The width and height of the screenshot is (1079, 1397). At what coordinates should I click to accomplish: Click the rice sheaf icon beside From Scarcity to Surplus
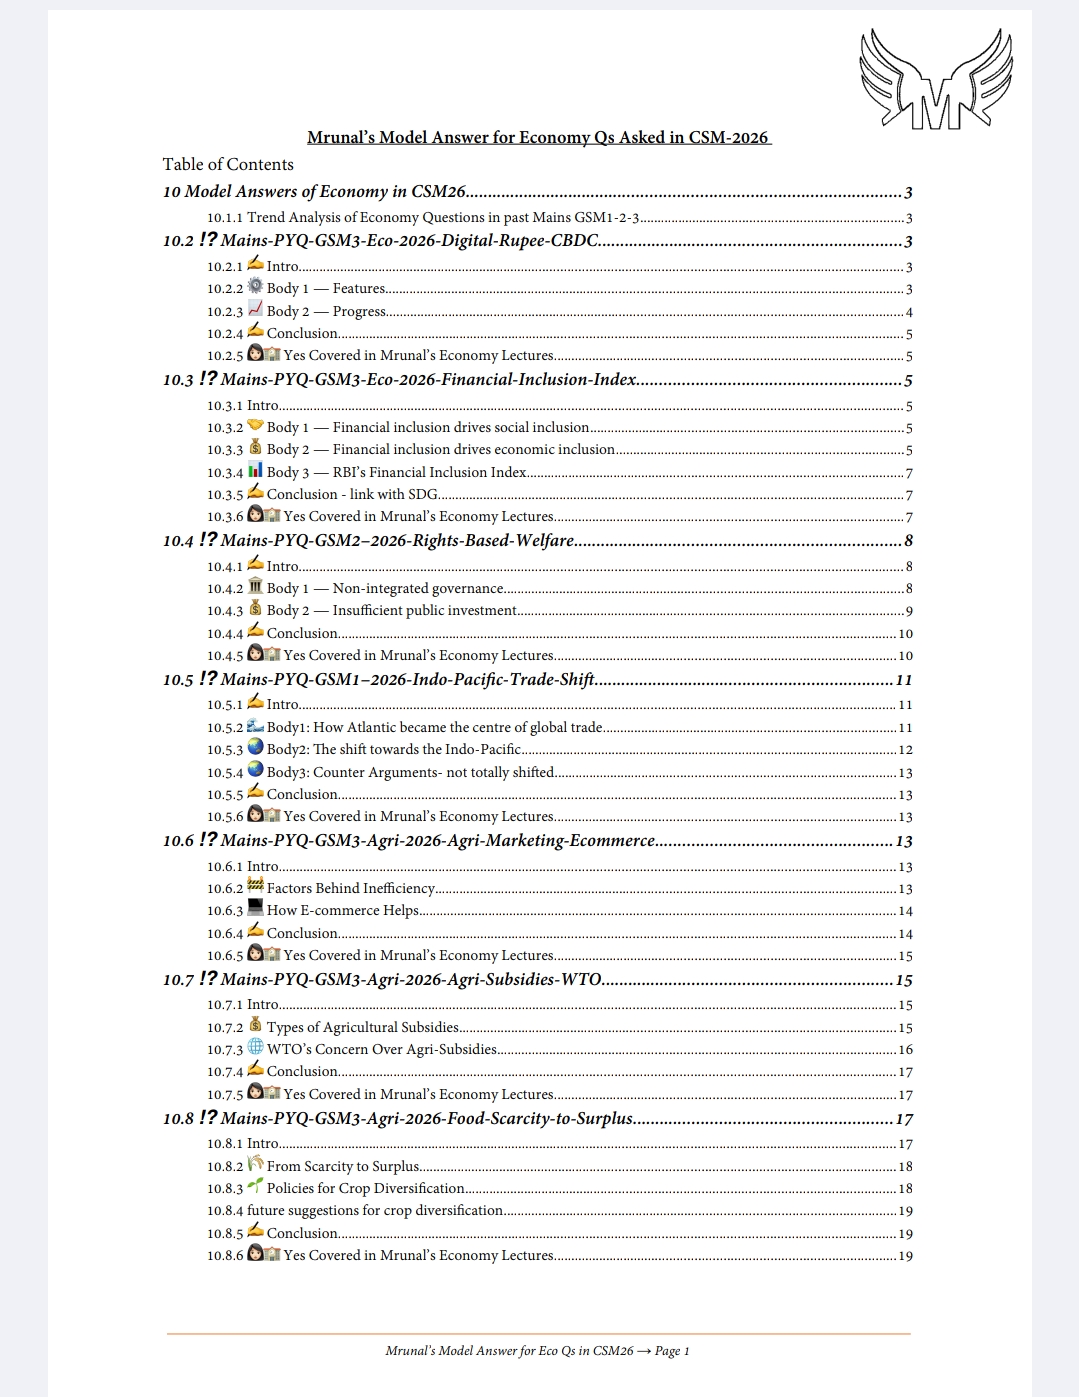(255, 1164)
